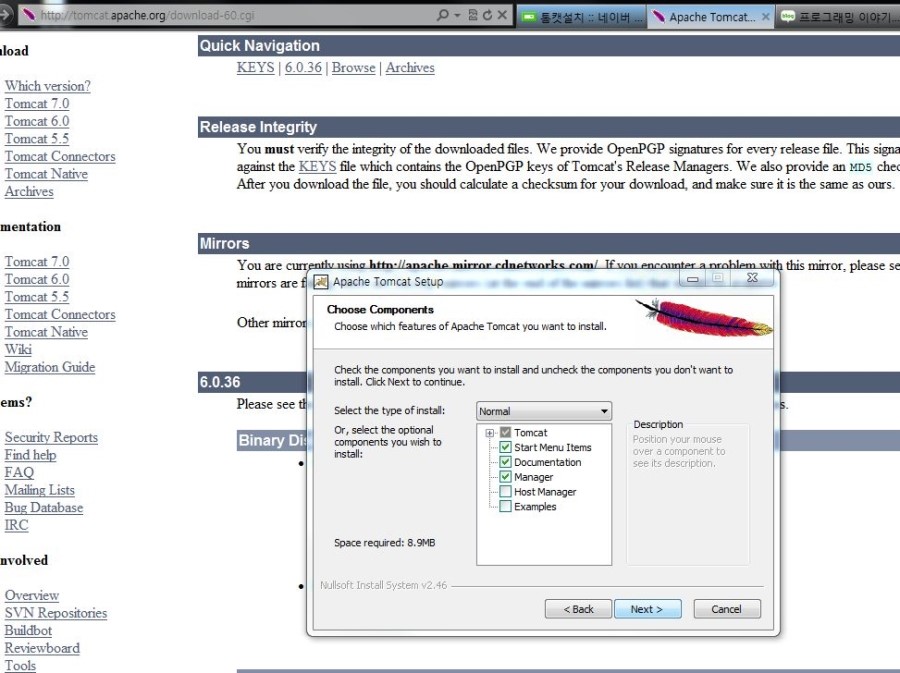This screenshot has width=900, height=673.
Task: Click Cancel in Tomcat setup
Action: pyautogui.click(x=727, y=609)
